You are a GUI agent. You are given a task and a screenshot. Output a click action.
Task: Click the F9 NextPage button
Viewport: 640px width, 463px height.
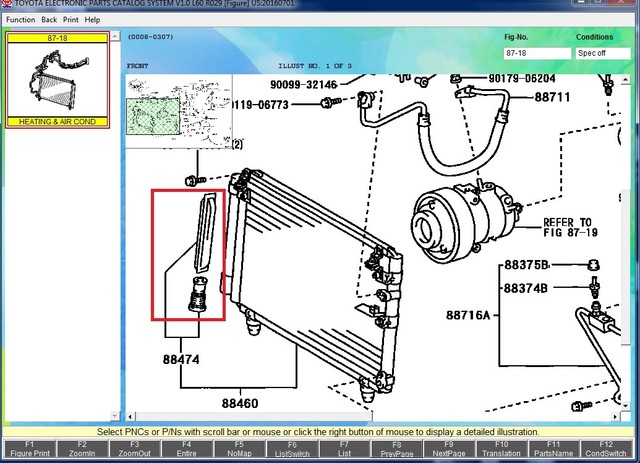[x=449, y=449]
